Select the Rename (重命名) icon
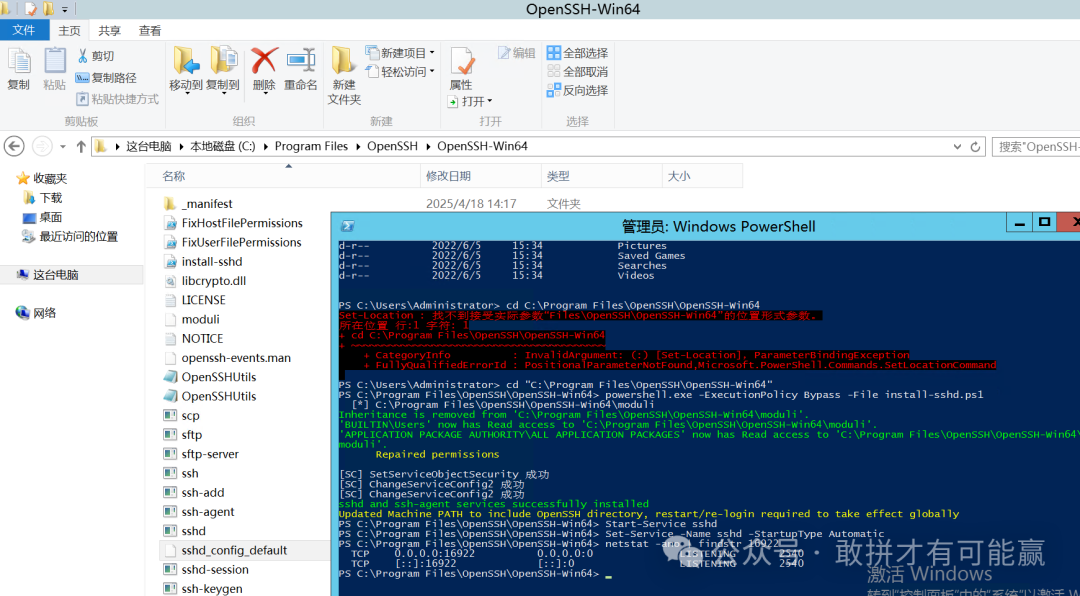Image resolution: width=1080 pixels, height=596 pixels. tap(300, 62)
